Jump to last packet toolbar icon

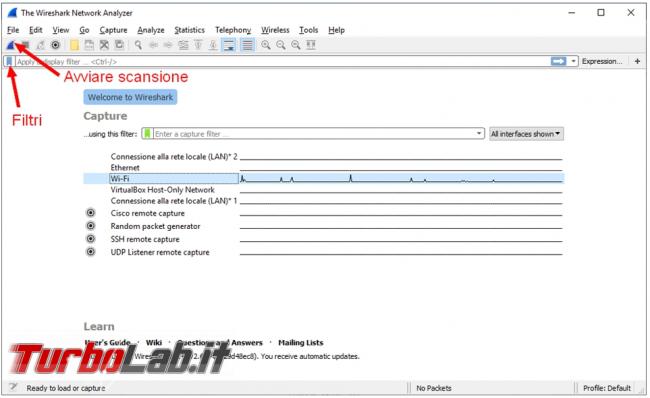click(213, 44)
